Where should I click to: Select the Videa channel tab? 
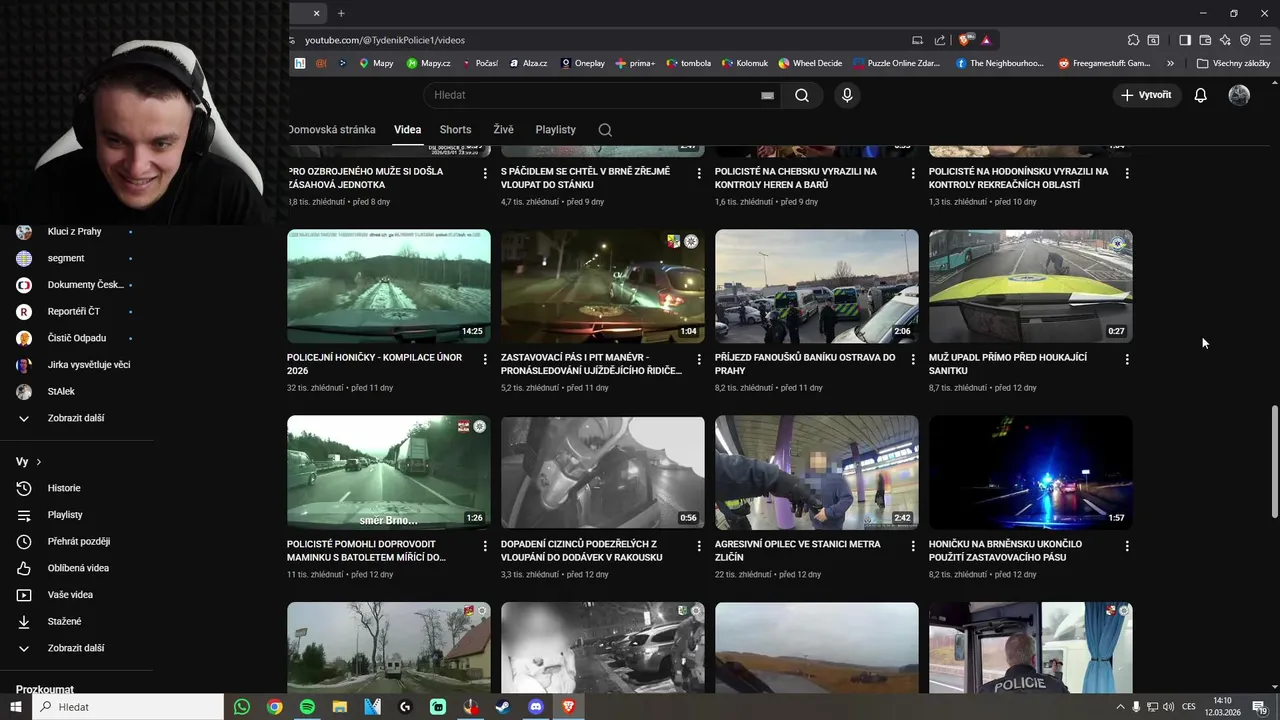407,130
